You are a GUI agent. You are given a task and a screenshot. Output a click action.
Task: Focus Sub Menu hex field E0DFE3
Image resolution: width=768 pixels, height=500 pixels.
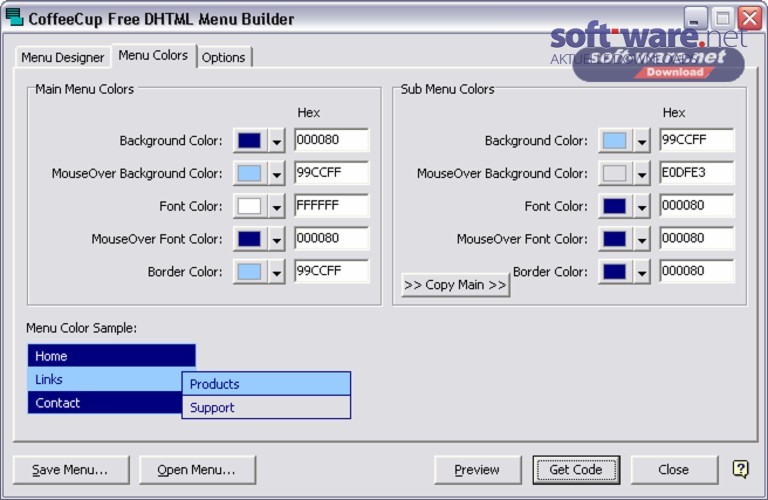(x=696, y=173)
